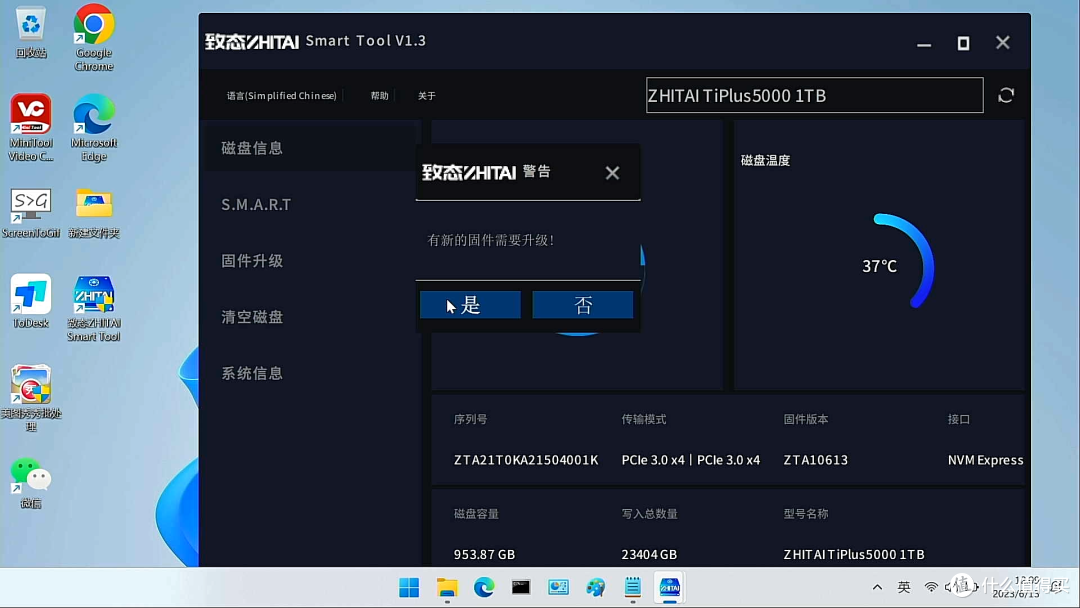This screenshot has height=608, width=1080.
Task: Show hidden tray icons chevron
Action: 877,587
